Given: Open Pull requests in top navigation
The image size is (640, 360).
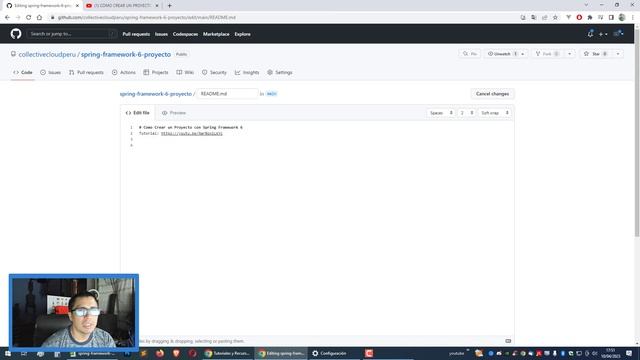Looking at the screenshot, I should point(136,34).
